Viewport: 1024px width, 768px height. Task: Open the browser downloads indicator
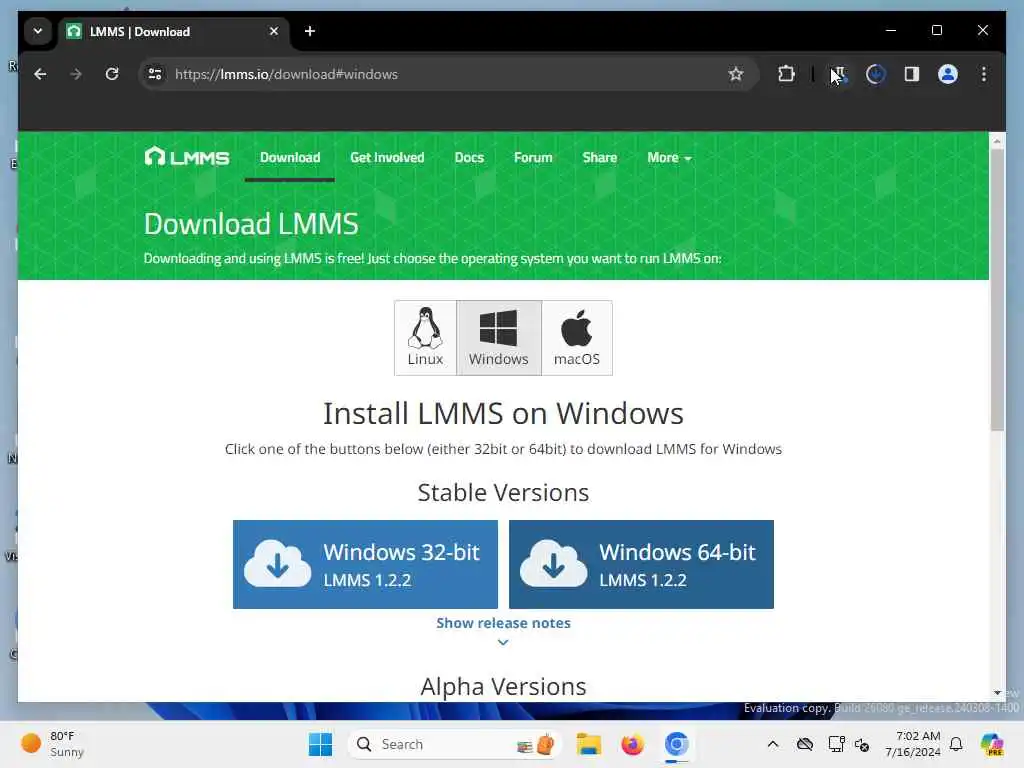point(876,74)
